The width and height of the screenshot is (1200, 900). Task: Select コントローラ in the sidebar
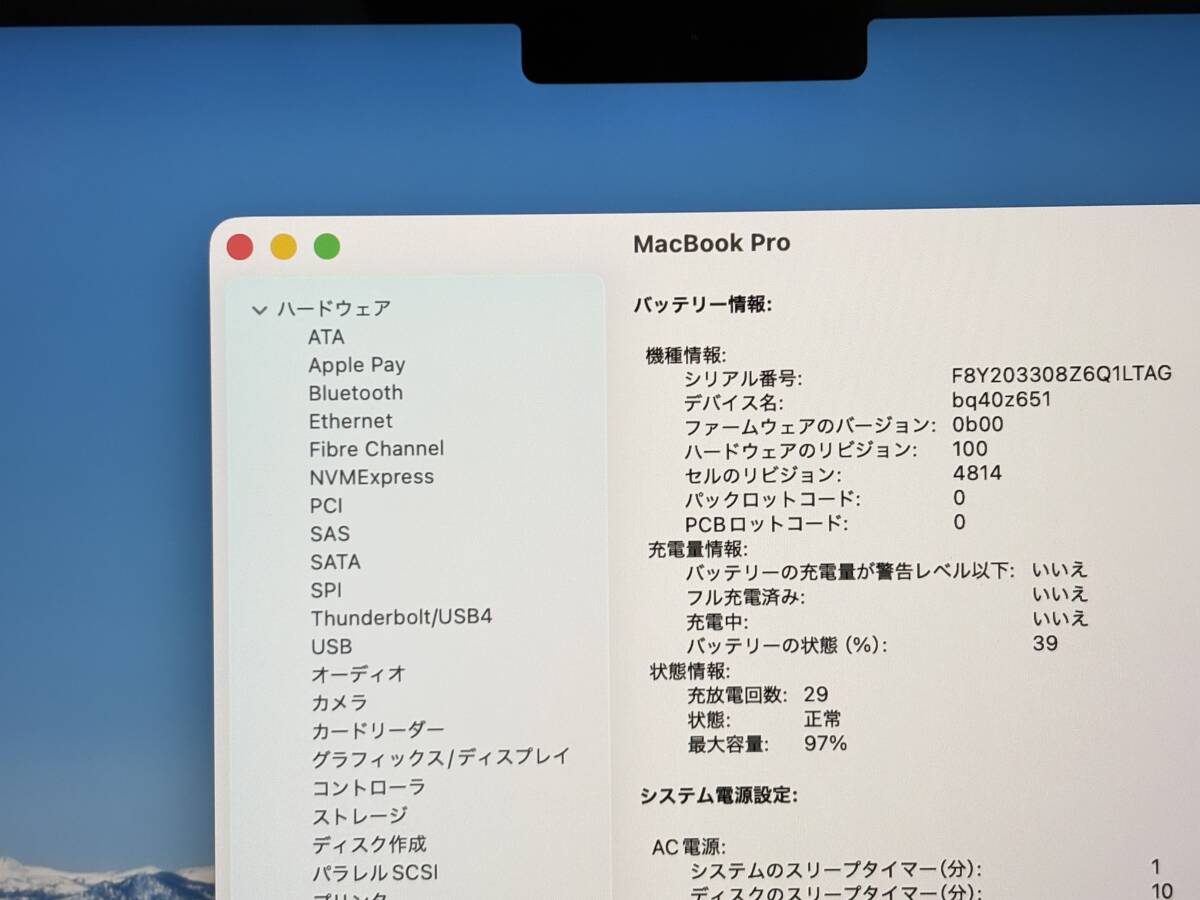click(x=368, y=788)
